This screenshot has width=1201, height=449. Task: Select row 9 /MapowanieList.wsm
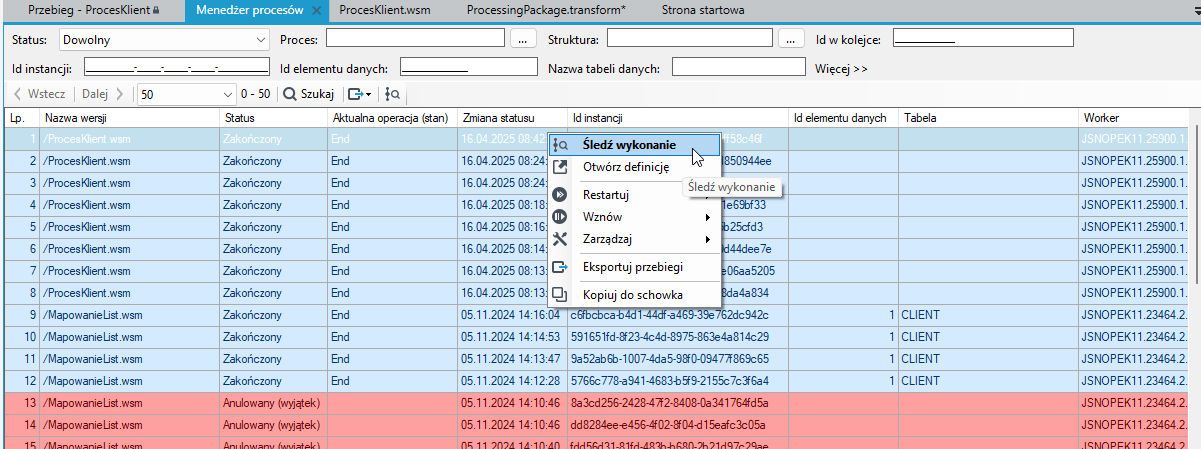coord(595,314)
